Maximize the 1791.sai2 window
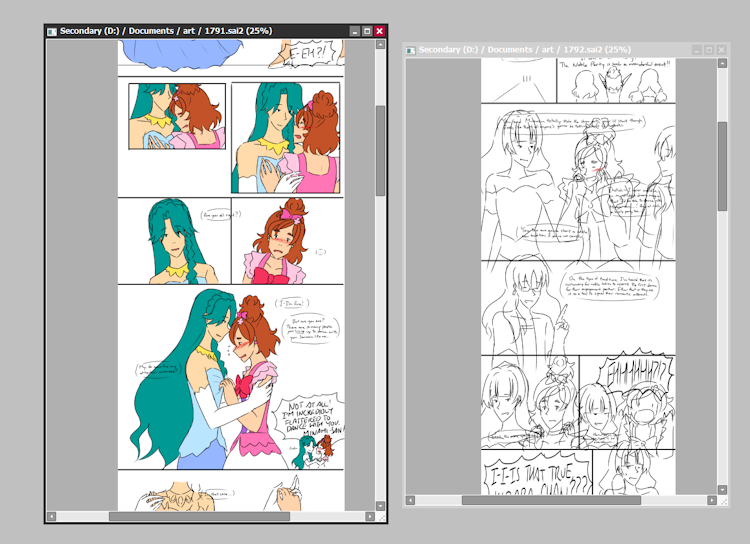 click(x=367, y=31)
